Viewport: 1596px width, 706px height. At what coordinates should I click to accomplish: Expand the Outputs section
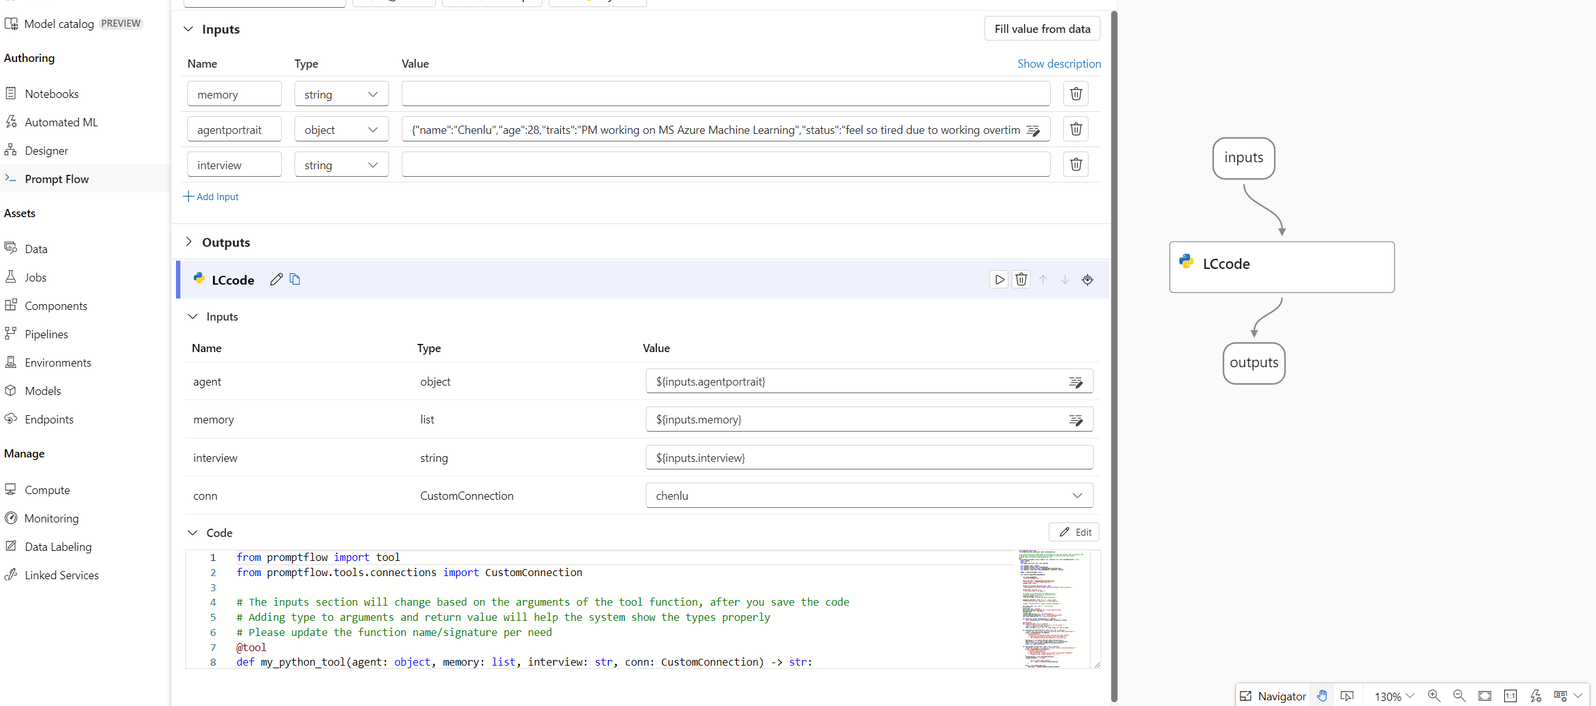(189, 242)
